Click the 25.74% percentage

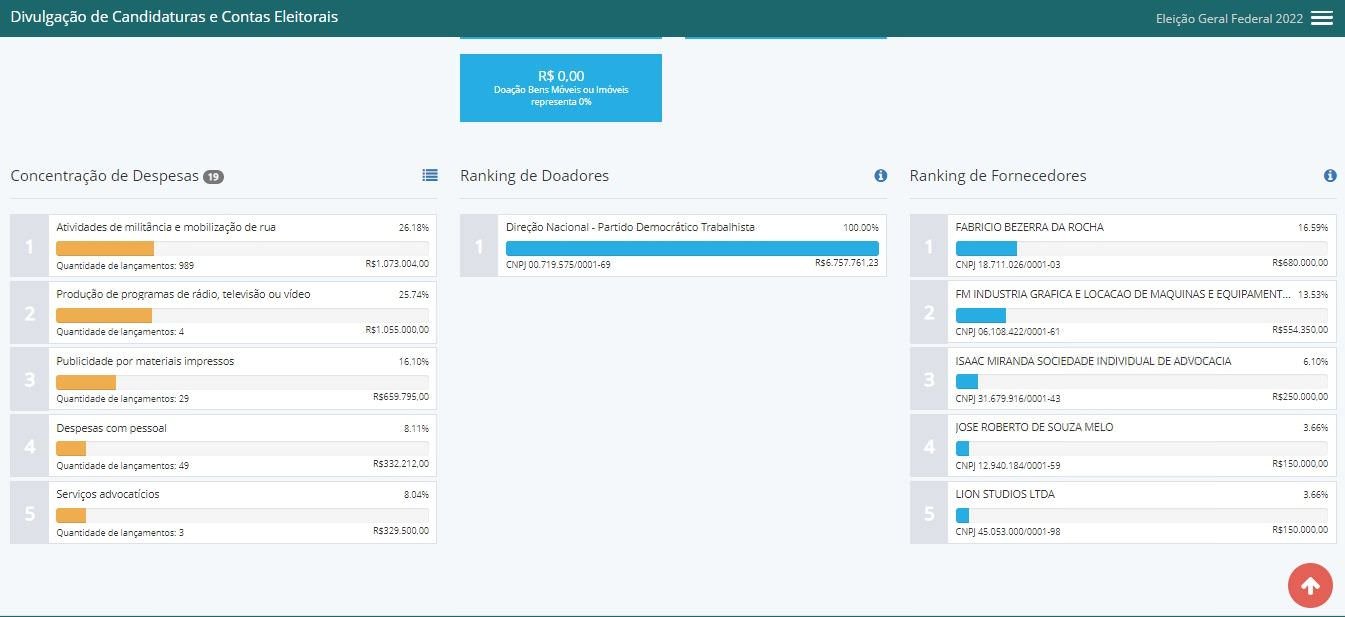pos(414,295)
